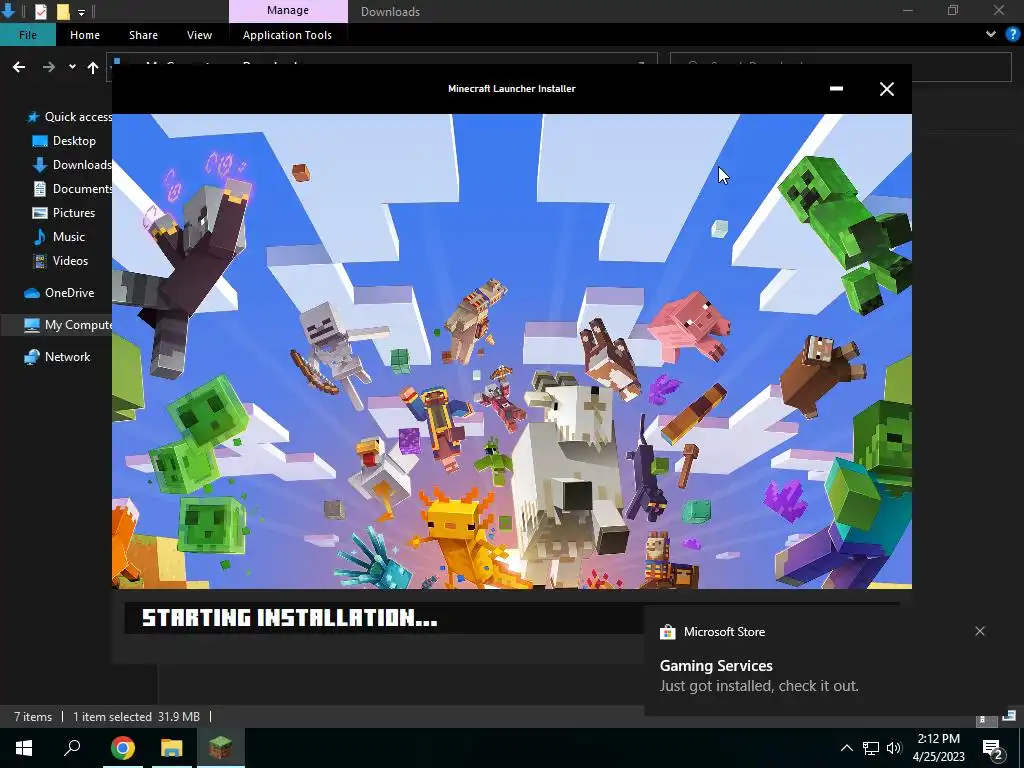Expand the ribbon with the chevron
The width and height of the screenshot is (1024, 768).
[991, 34]
